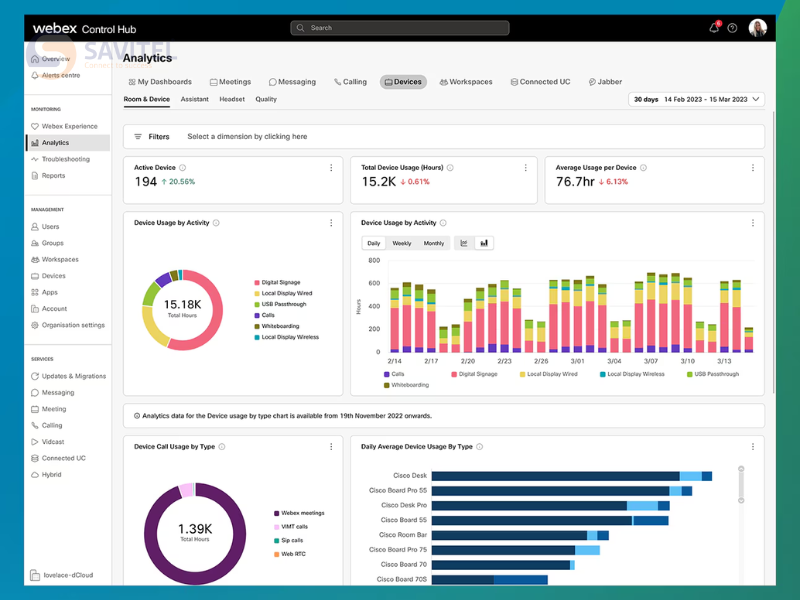Select Analytics in the sidebar

pyautogui.click(x=68, y=143)
